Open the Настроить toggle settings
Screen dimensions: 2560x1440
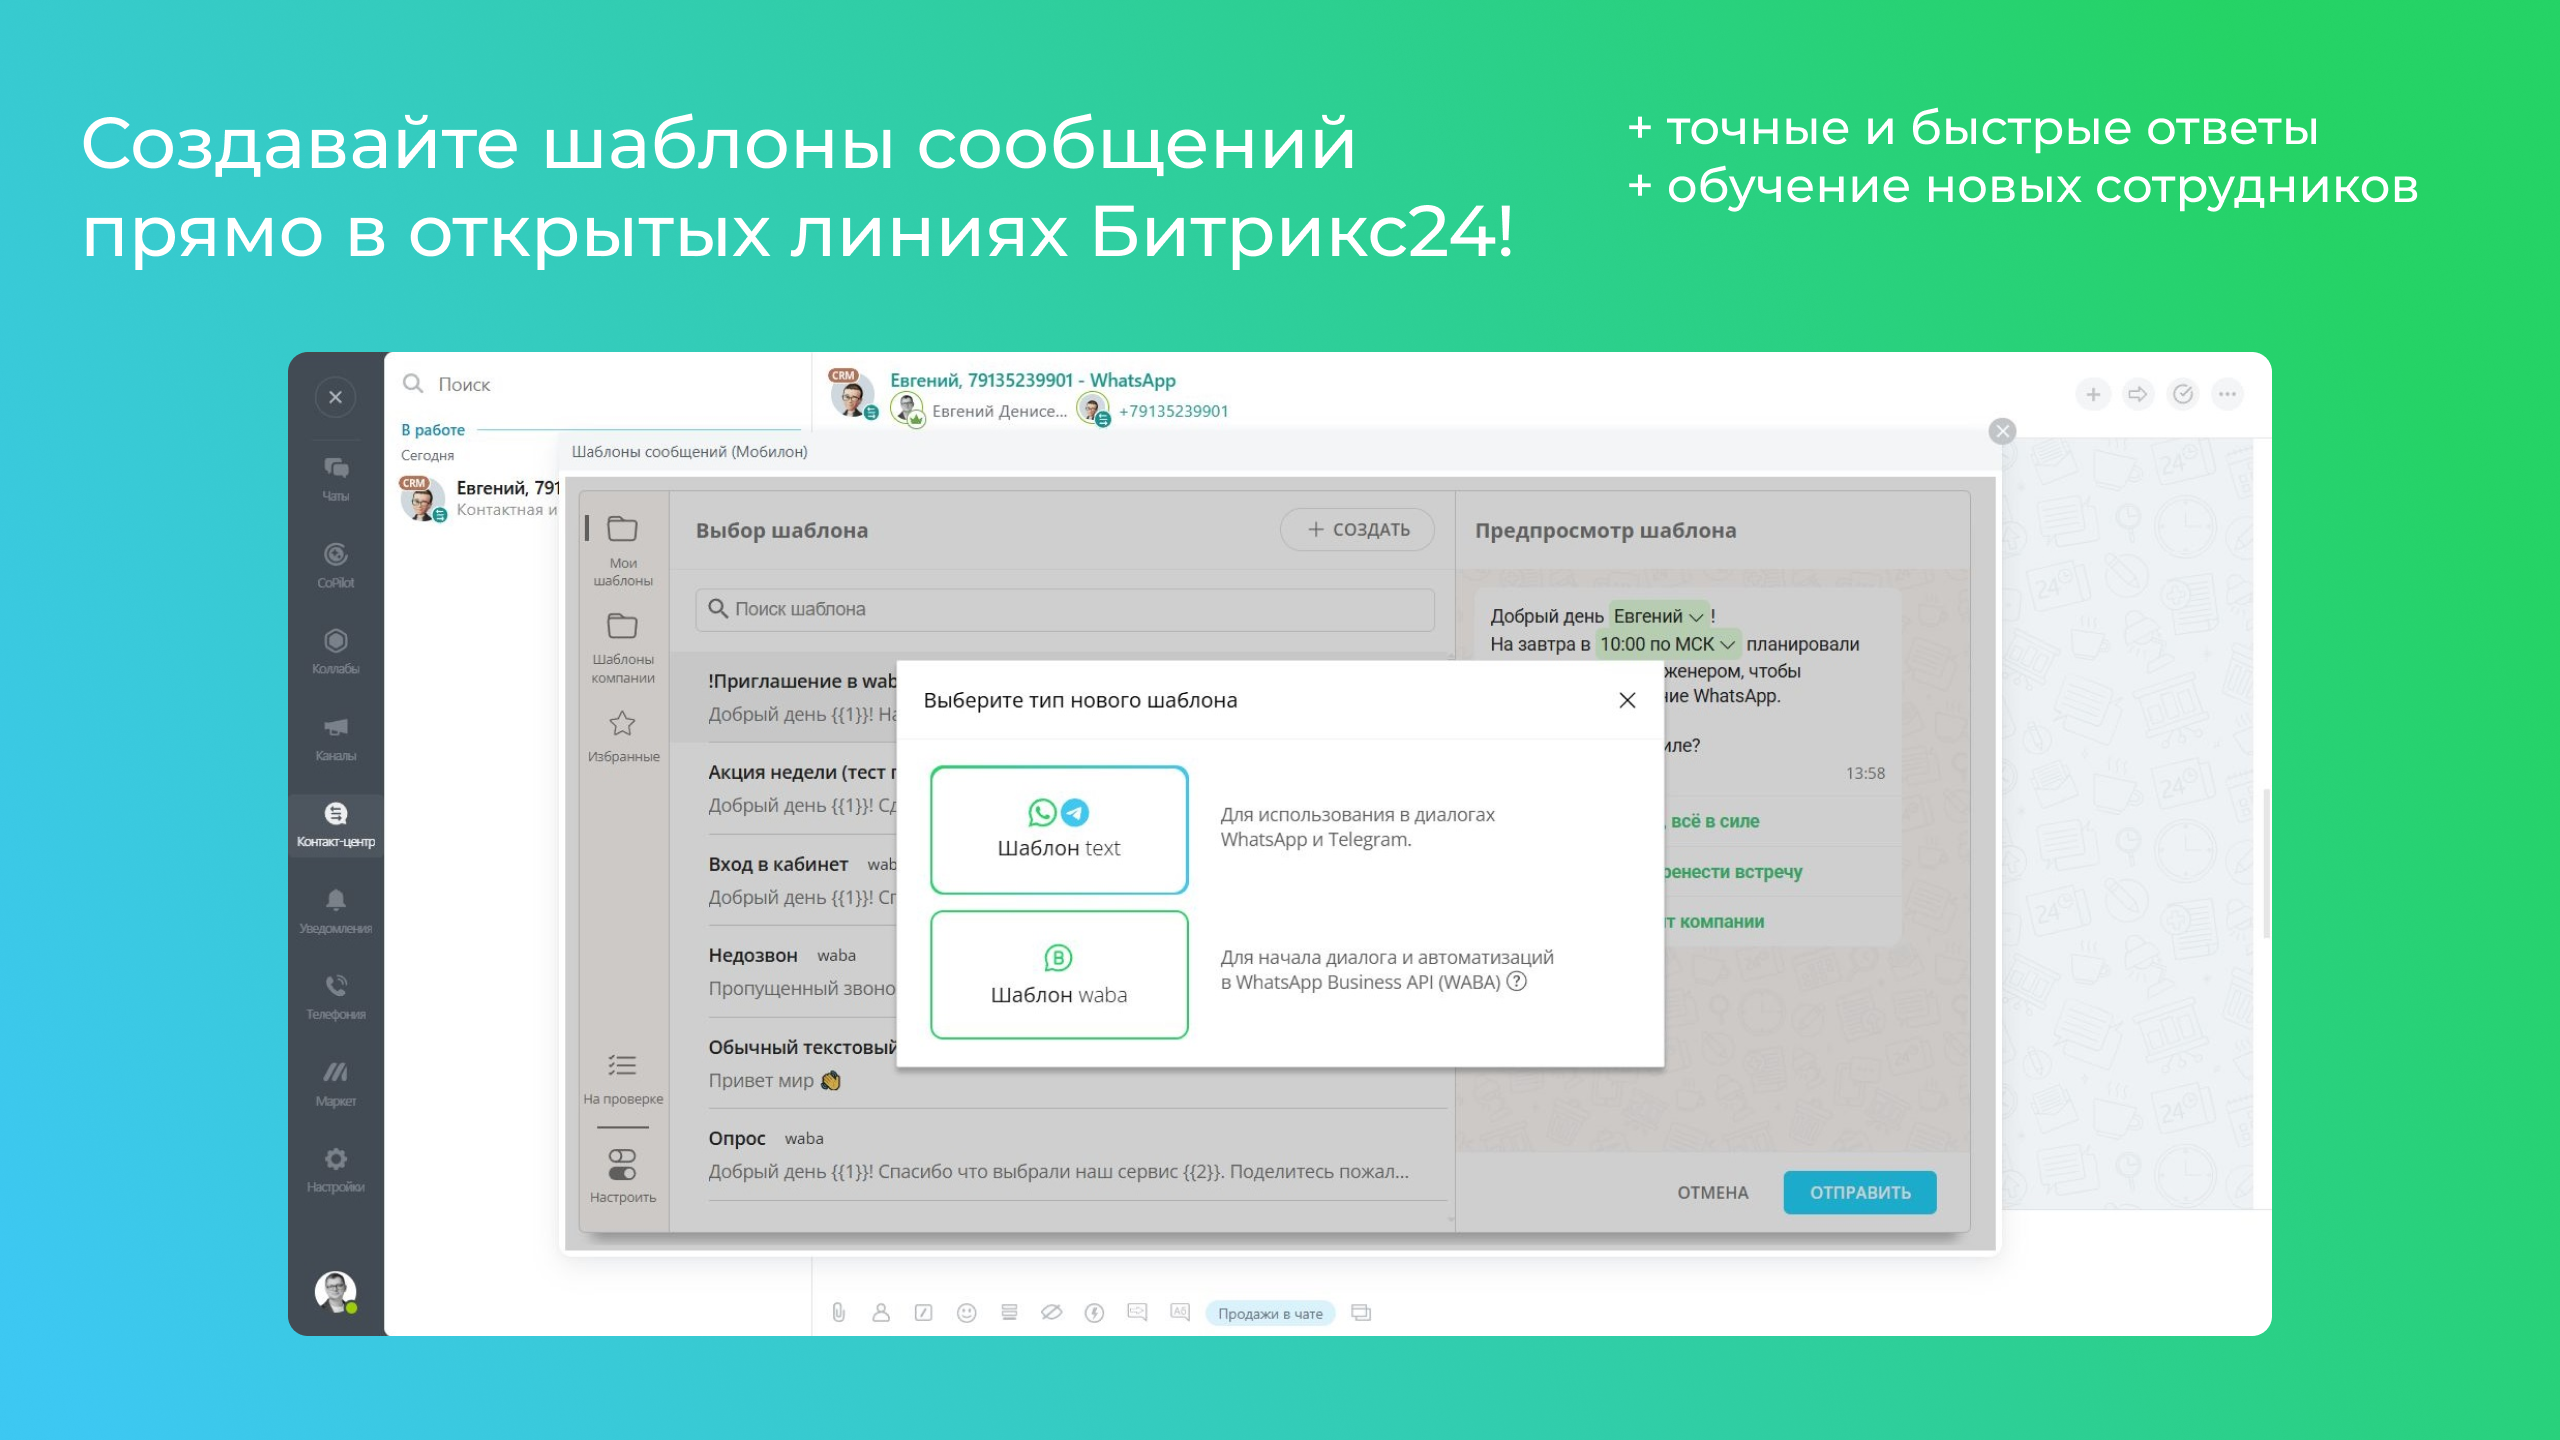(622, 1174)
